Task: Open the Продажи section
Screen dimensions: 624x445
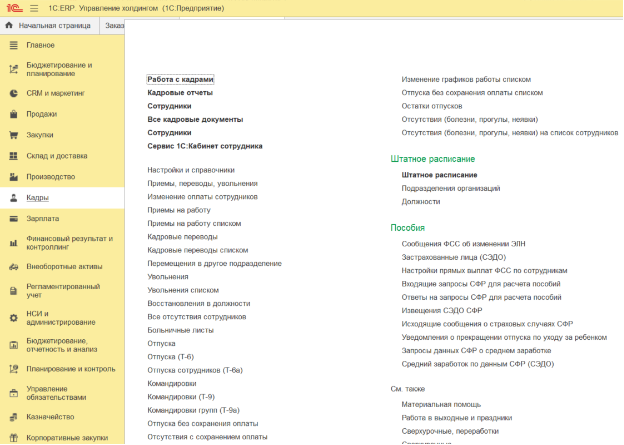Action: (41, 114)
